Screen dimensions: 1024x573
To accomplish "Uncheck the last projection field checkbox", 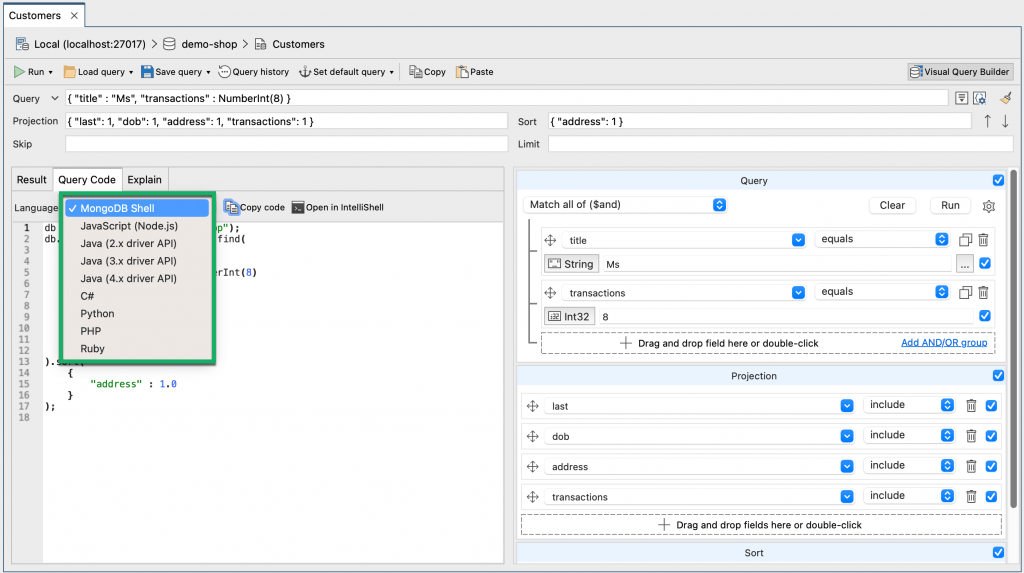I will pos(991,406).
